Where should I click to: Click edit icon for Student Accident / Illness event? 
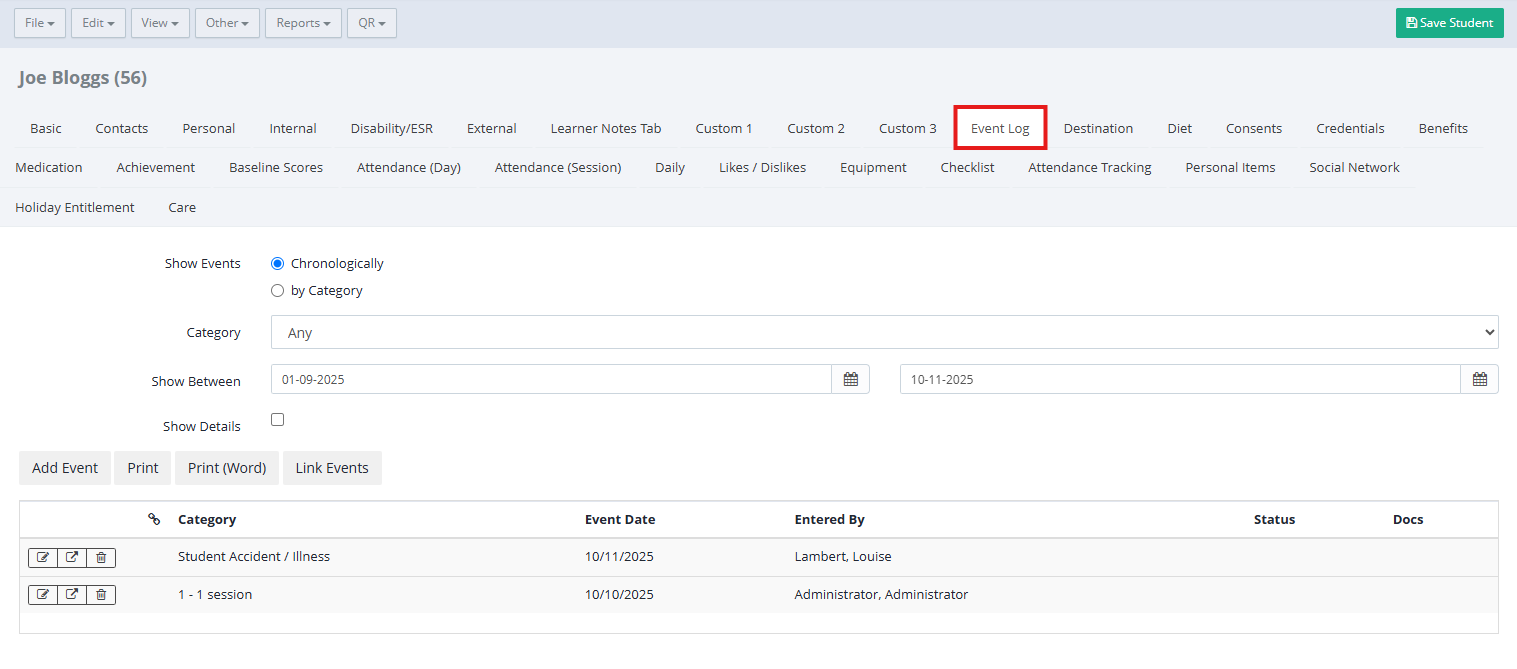coord(42,557)
